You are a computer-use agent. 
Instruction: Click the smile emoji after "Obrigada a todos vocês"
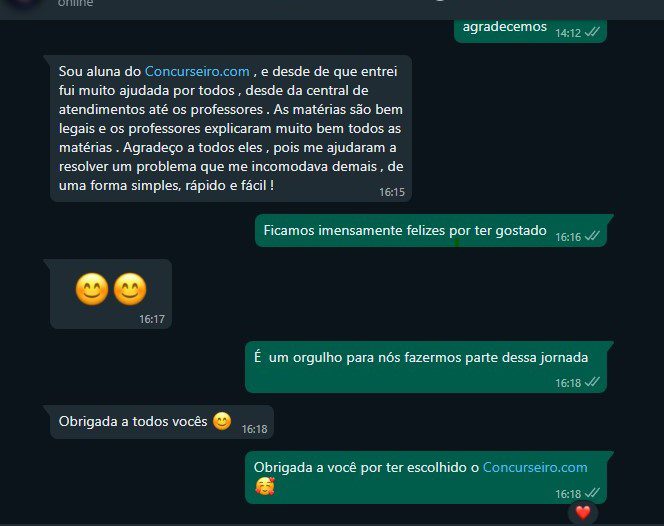pyautogui.click(x=222, y=421)
